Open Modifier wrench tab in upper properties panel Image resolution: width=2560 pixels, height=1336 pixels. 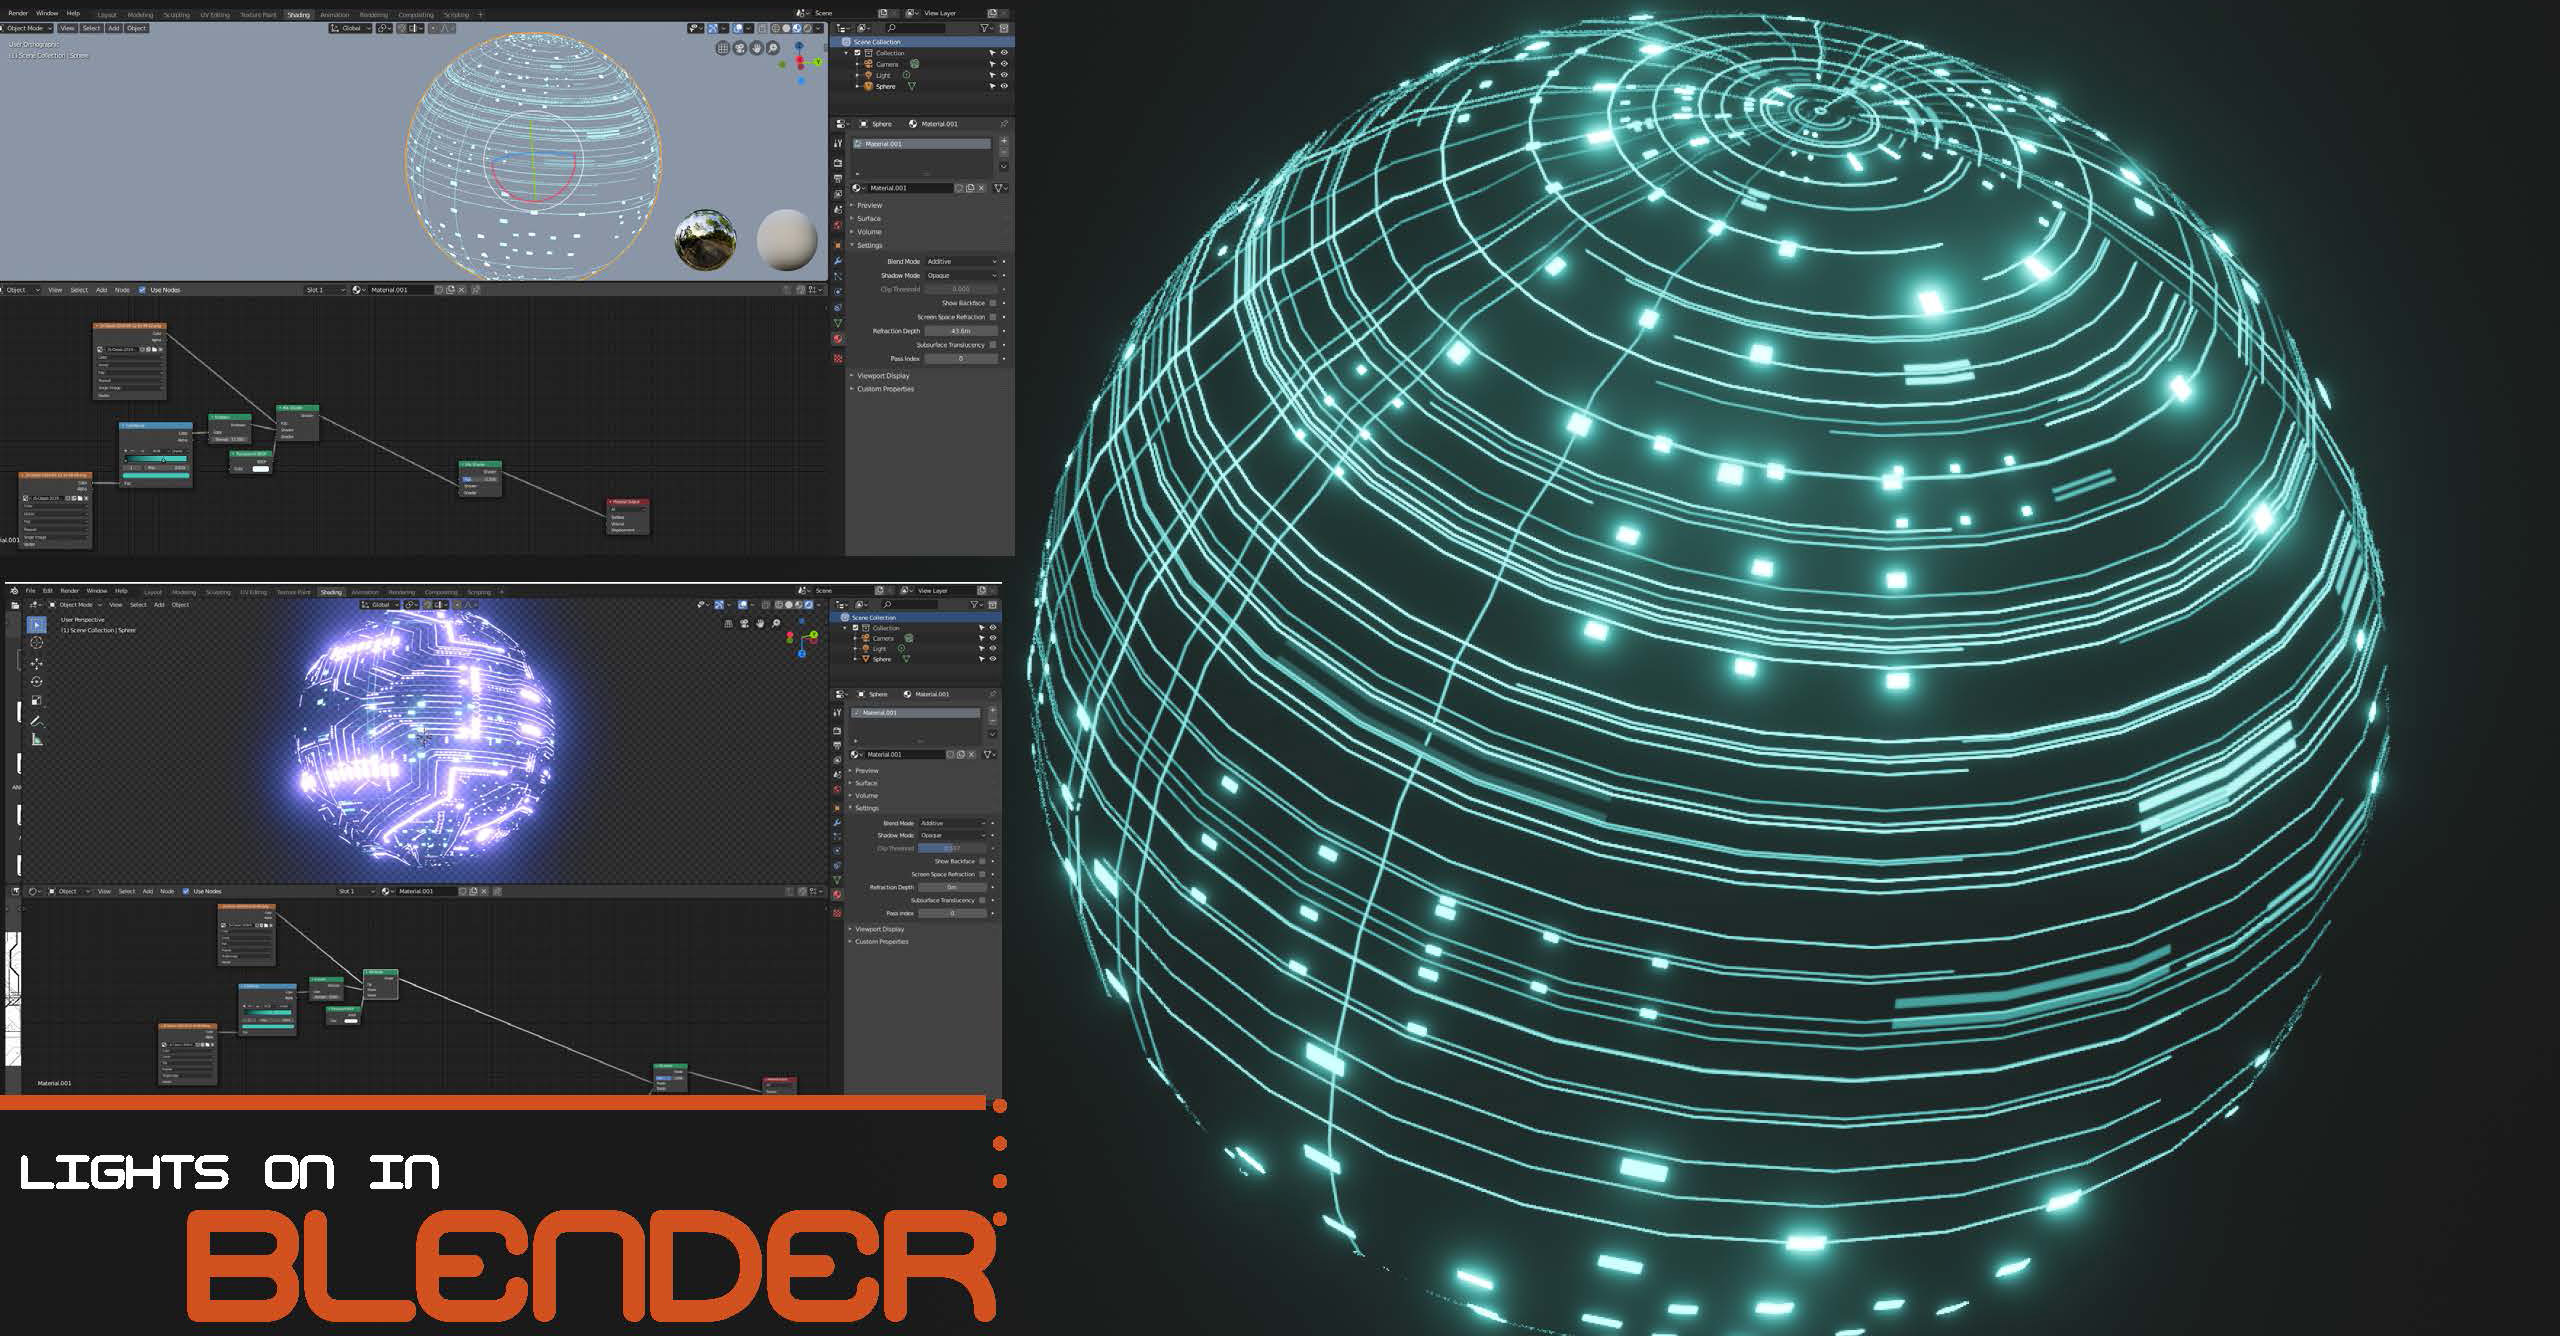coord(838,260)
